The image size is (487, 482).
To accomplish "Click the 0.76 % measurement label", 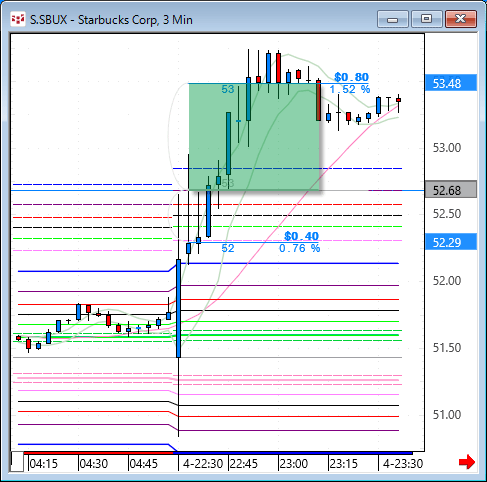I will [x=299, y=248].
